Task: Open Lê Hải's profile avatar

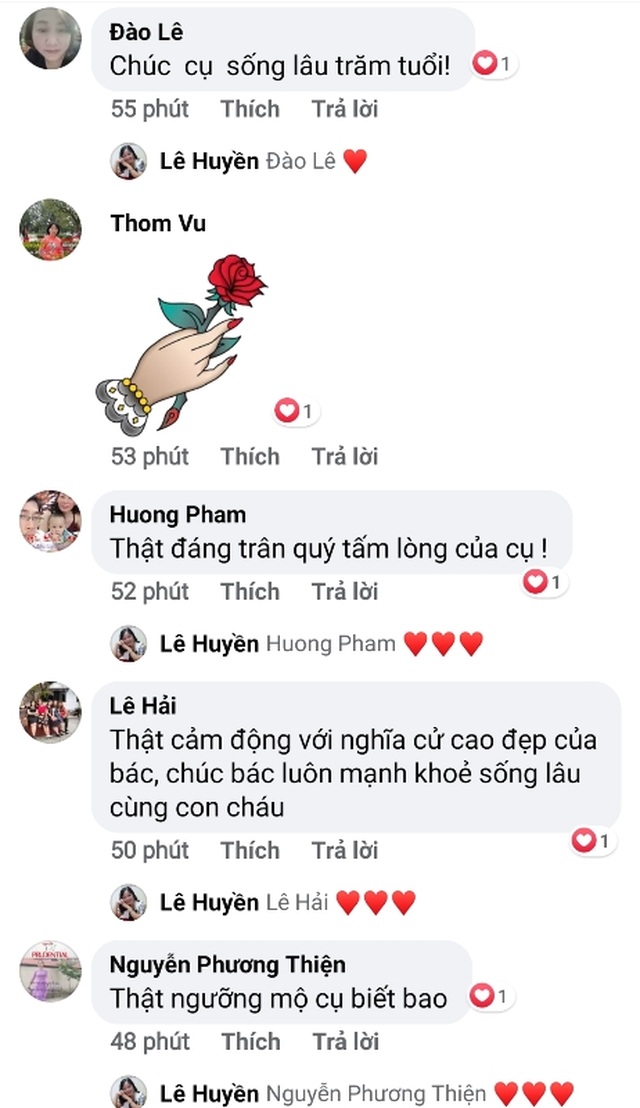Action: (50, 712)
